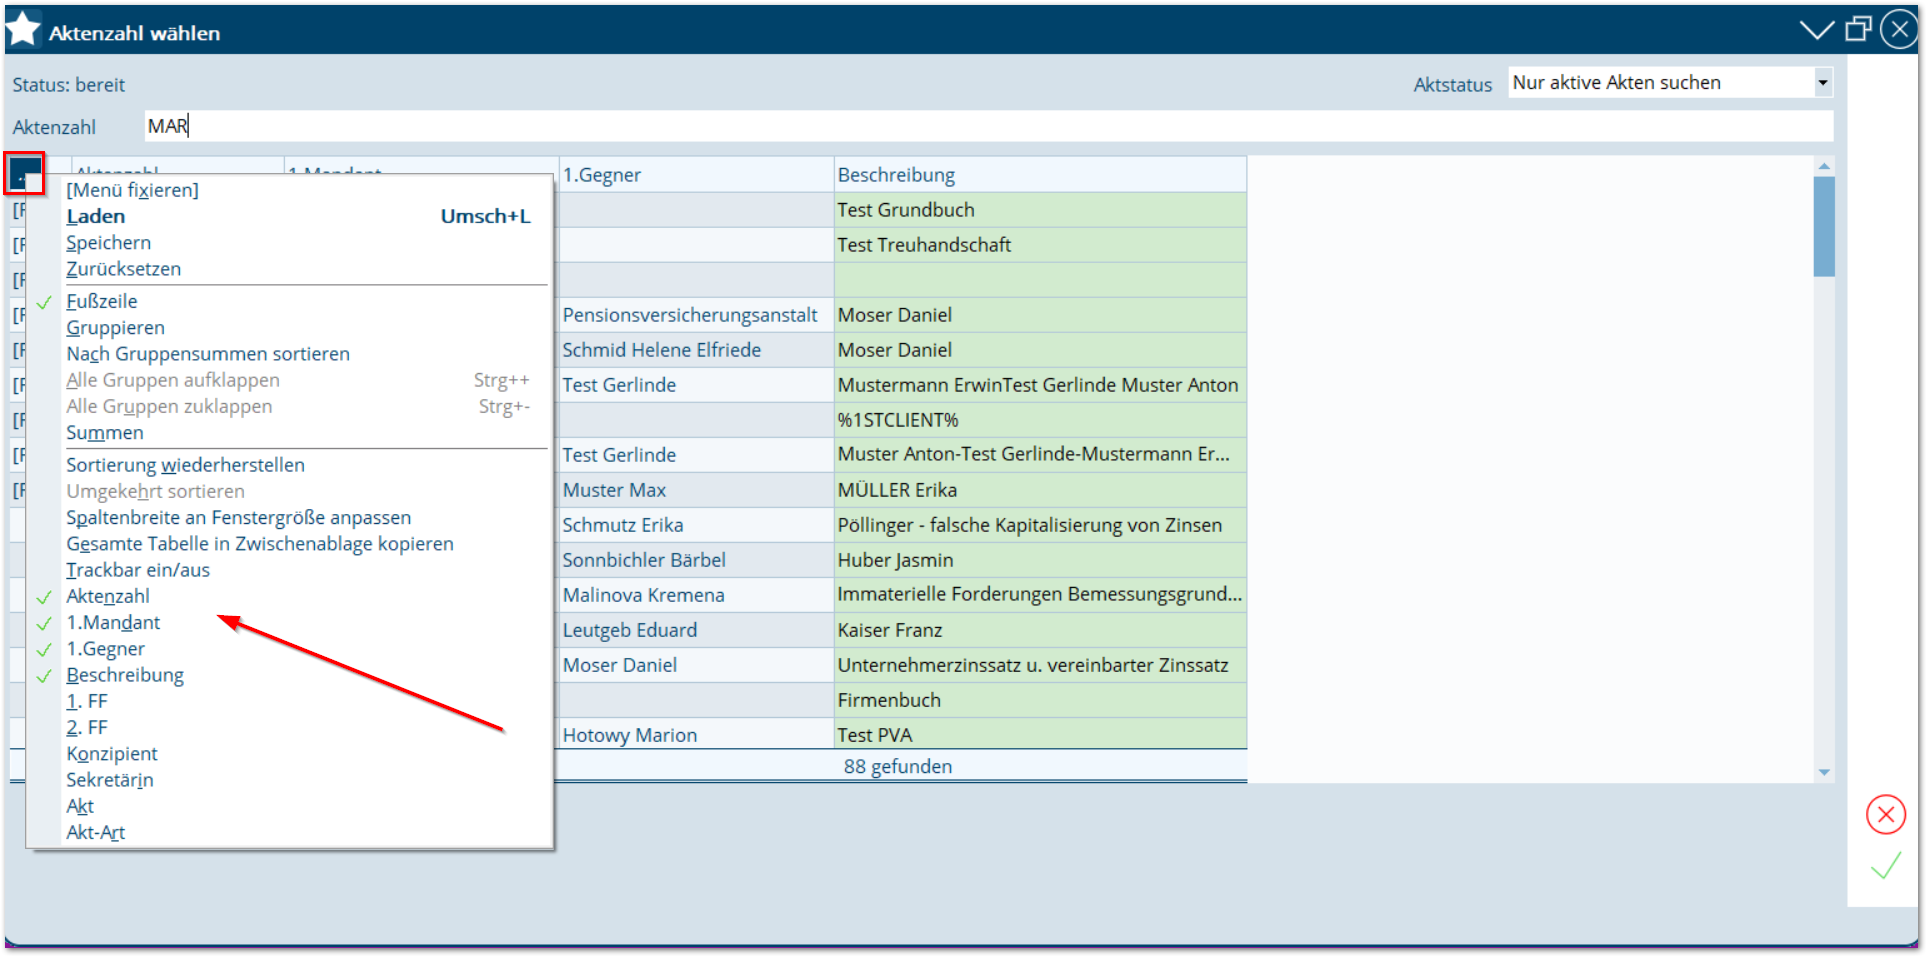Image resolution: width=1927 pixels, height=957 pixels.
Task: Click the Sonnbichler Bärbel cell
Action: [696, 560]
